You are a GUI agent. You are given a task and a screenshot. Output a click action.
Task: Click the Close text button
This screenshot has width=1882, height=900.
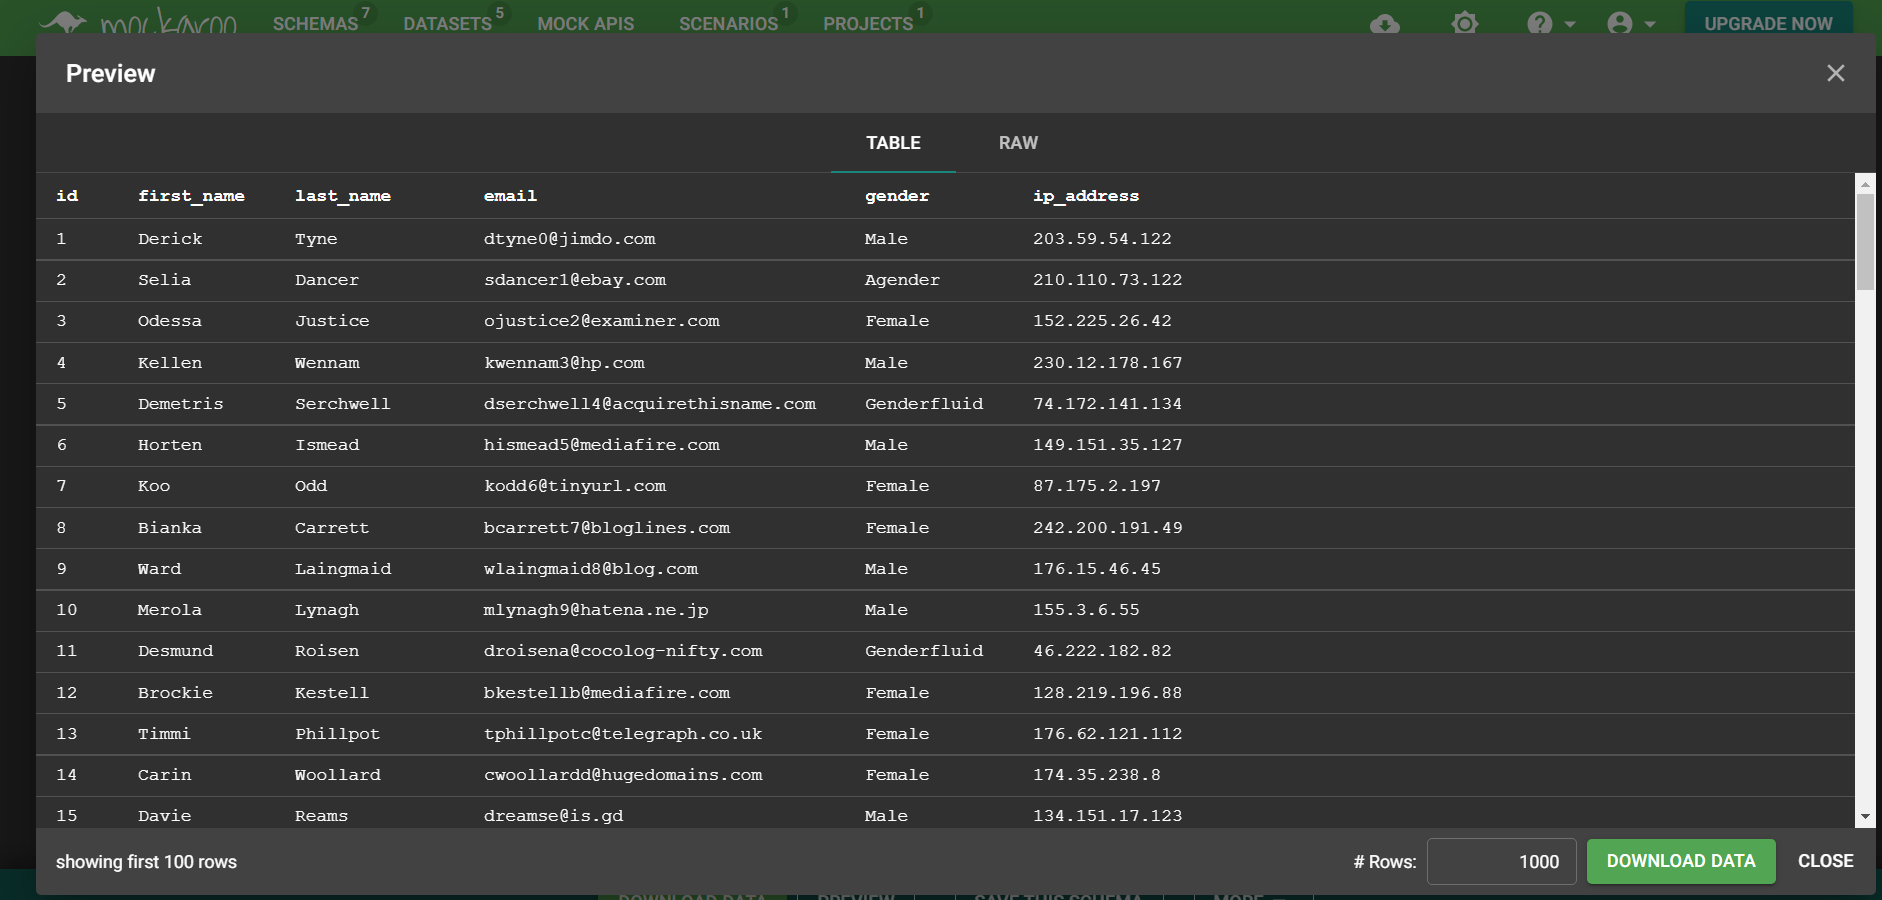click(1825, 861)
